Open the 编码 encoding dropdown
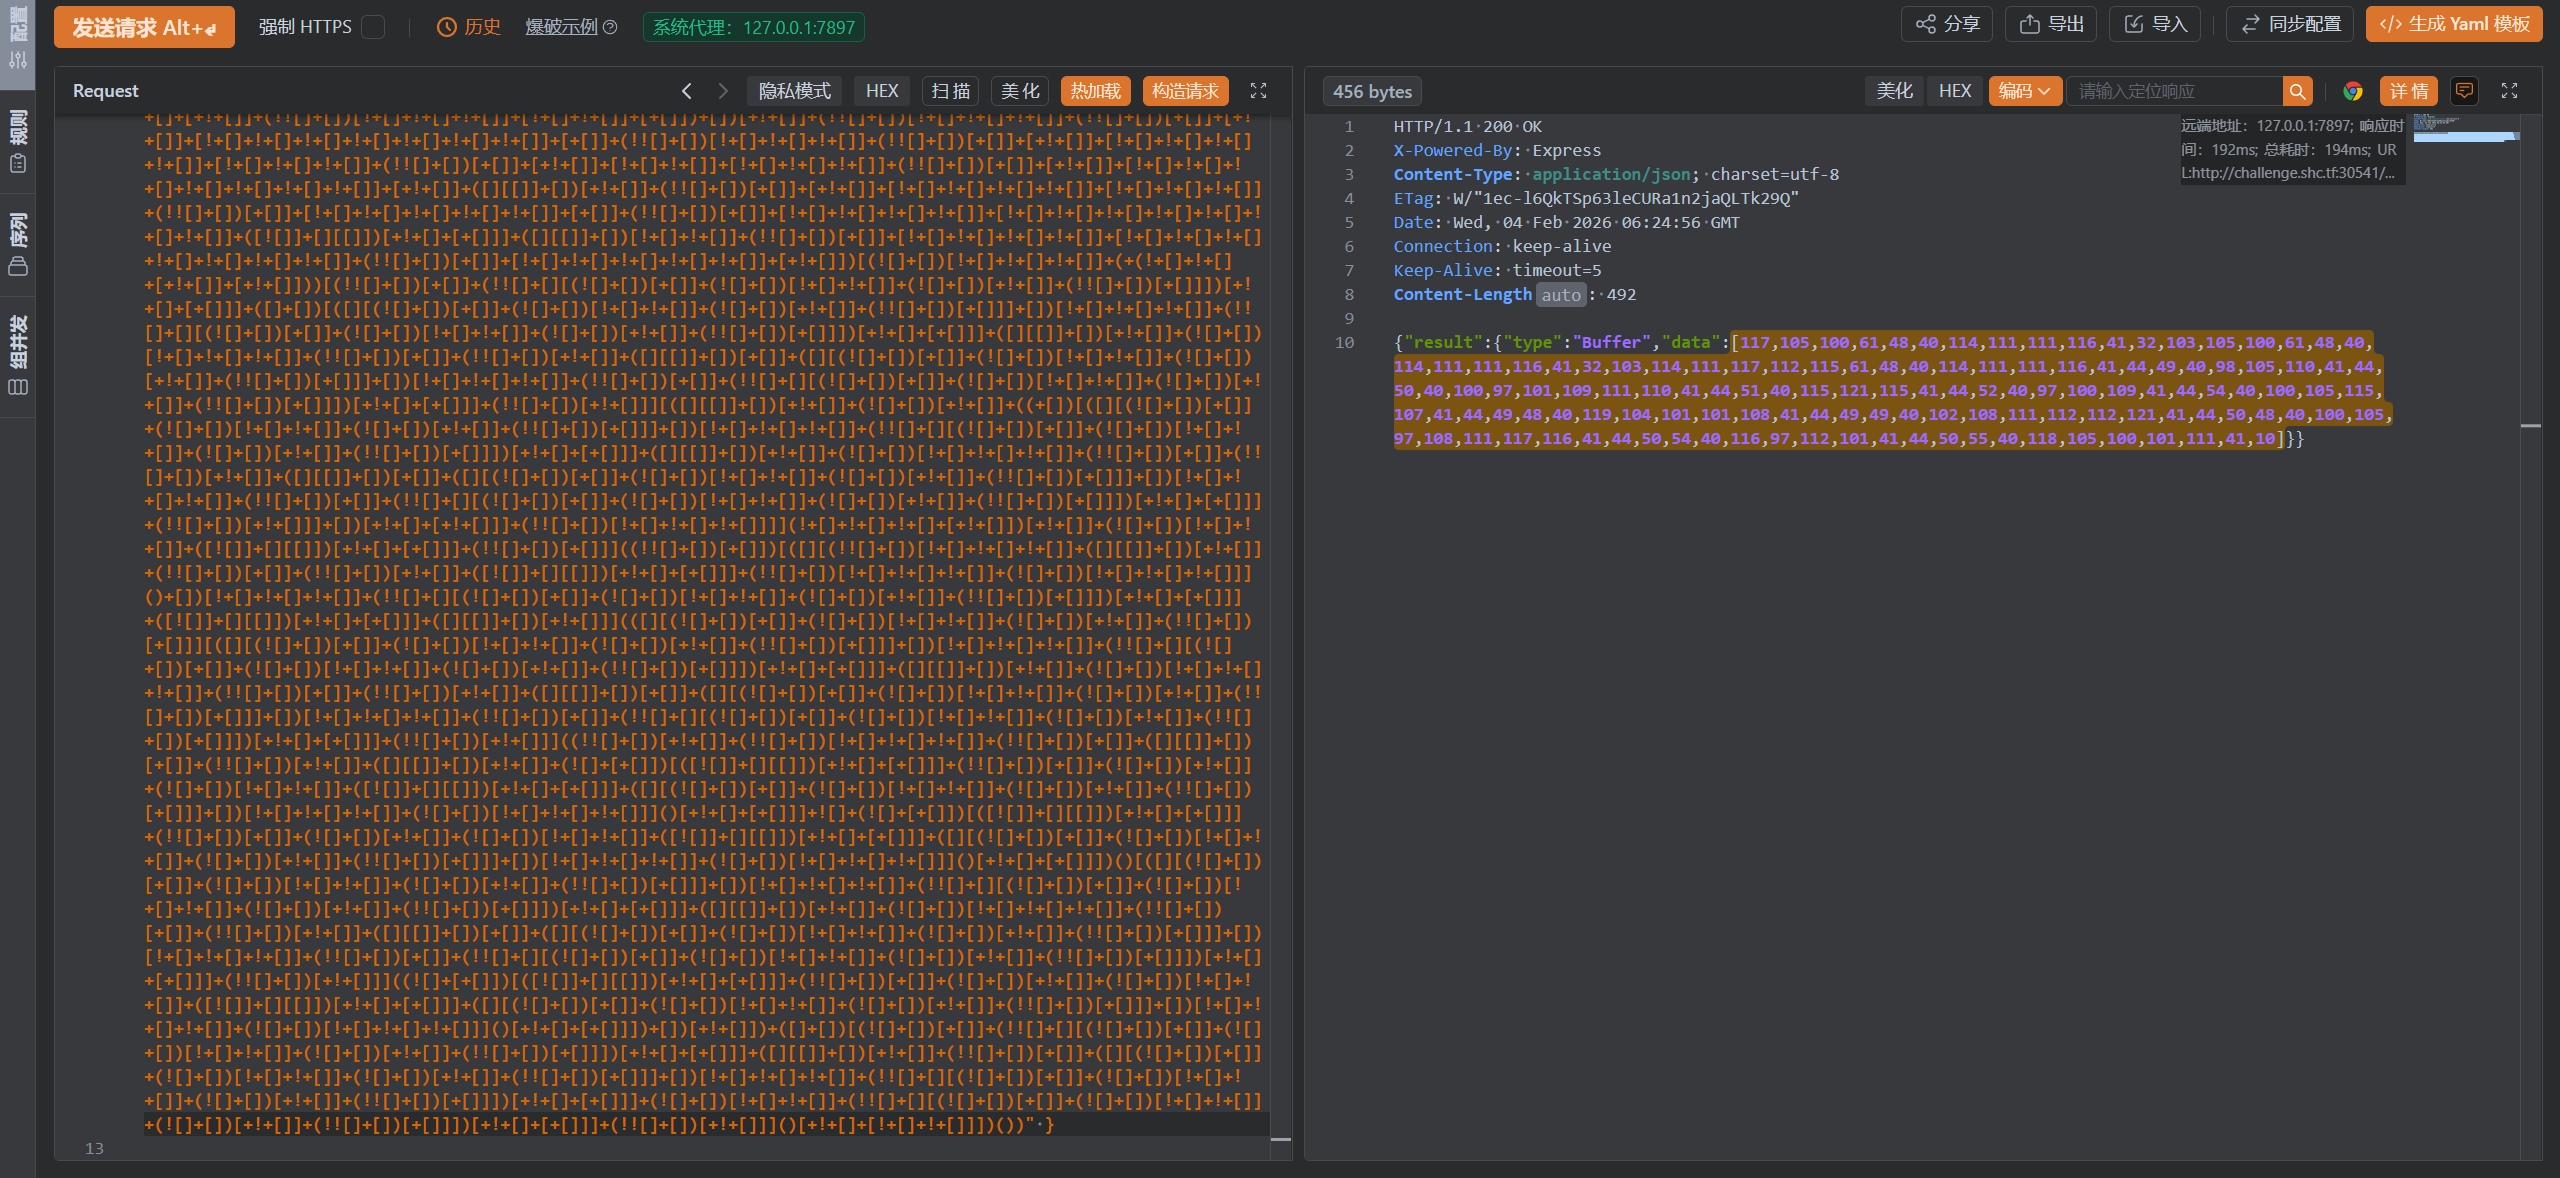This screenshot has height=1178, width=2560. click(x=2025, y=91)
